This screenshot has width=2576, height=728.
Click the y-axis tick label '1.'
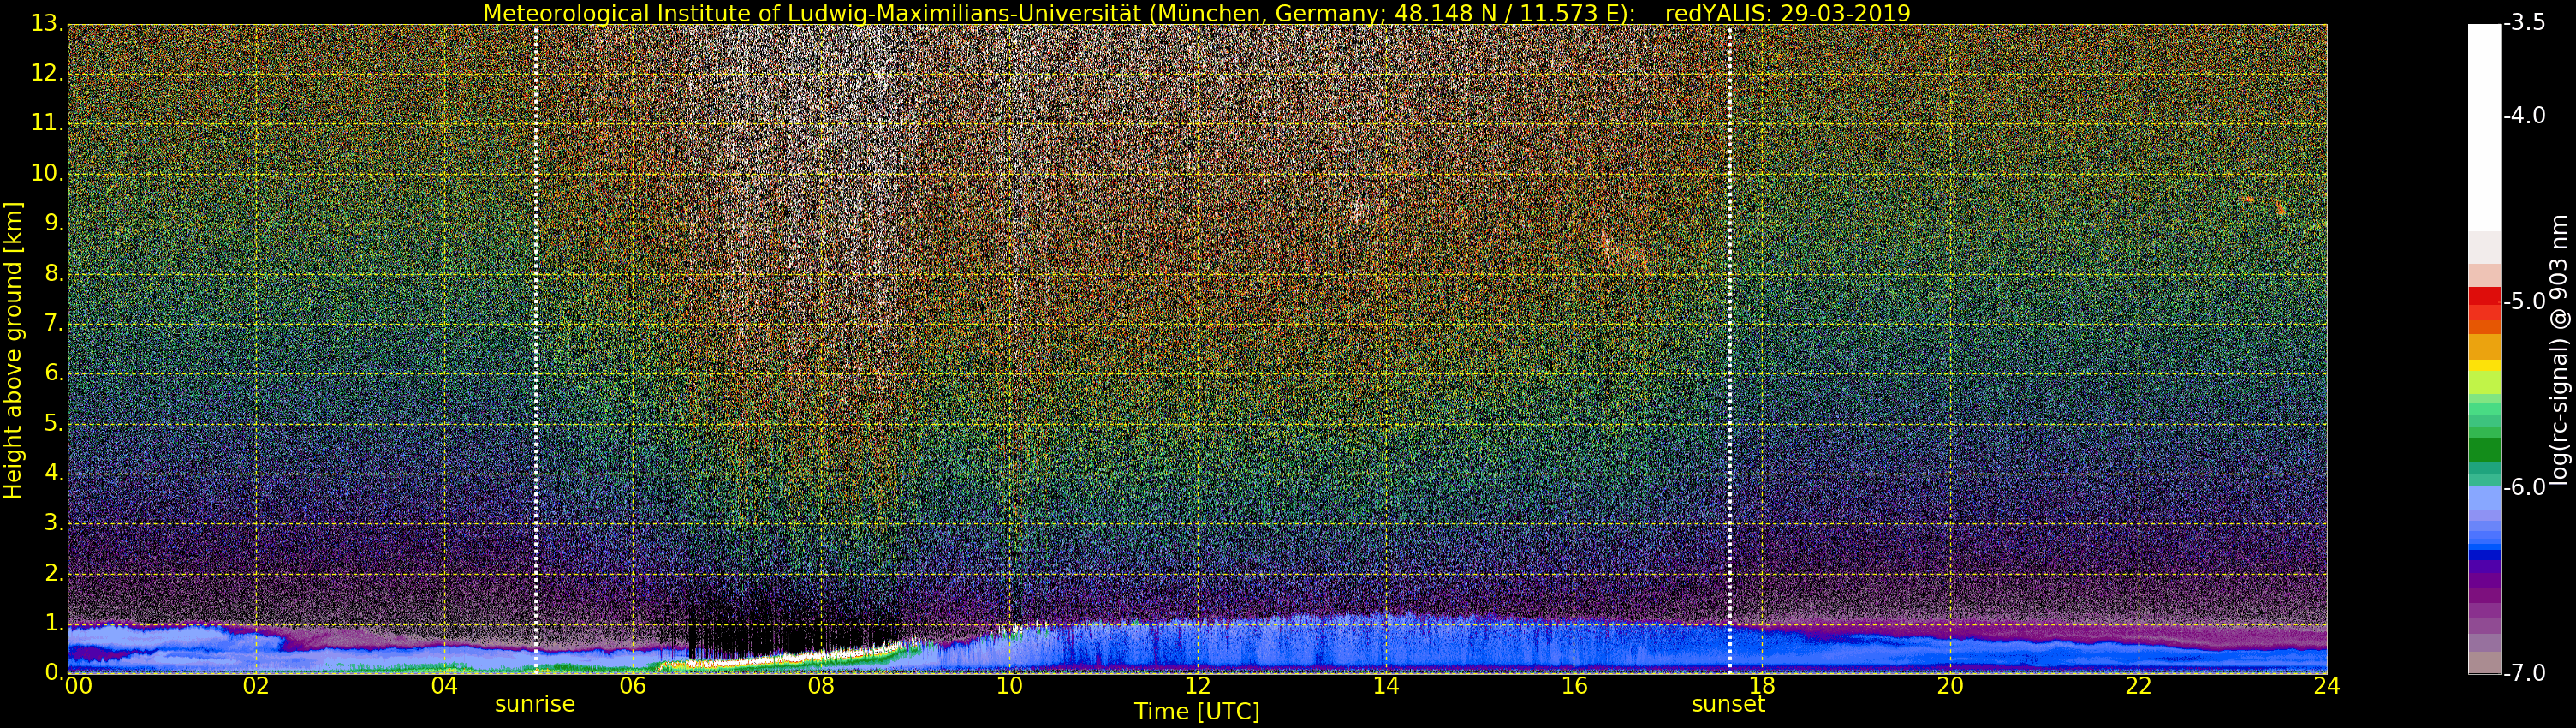click(54, 623)
